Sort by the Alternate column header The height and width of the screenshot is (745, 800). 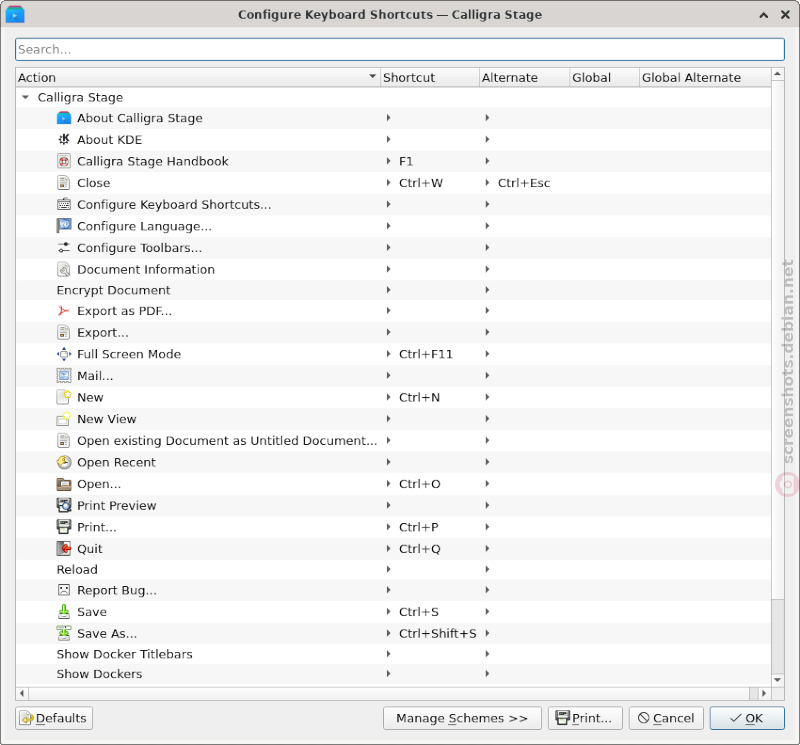point(524,78)
